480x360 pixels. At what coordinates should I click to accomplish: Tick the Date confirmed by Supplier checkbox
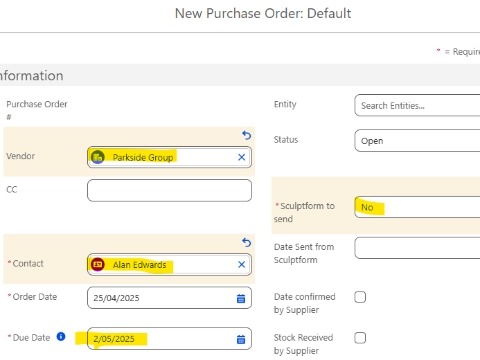click(360, 297)
